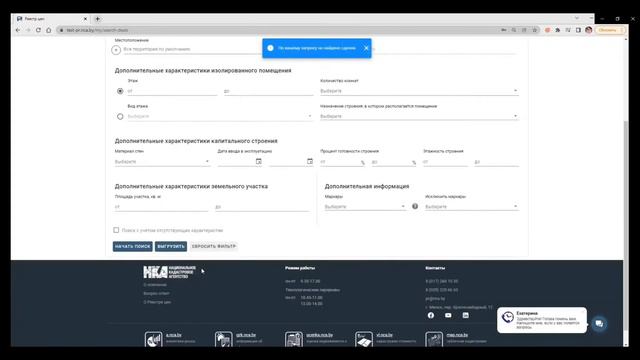Click the browser Обновить update button
This screenshot has height=360, width=640.
coord(610,30)
